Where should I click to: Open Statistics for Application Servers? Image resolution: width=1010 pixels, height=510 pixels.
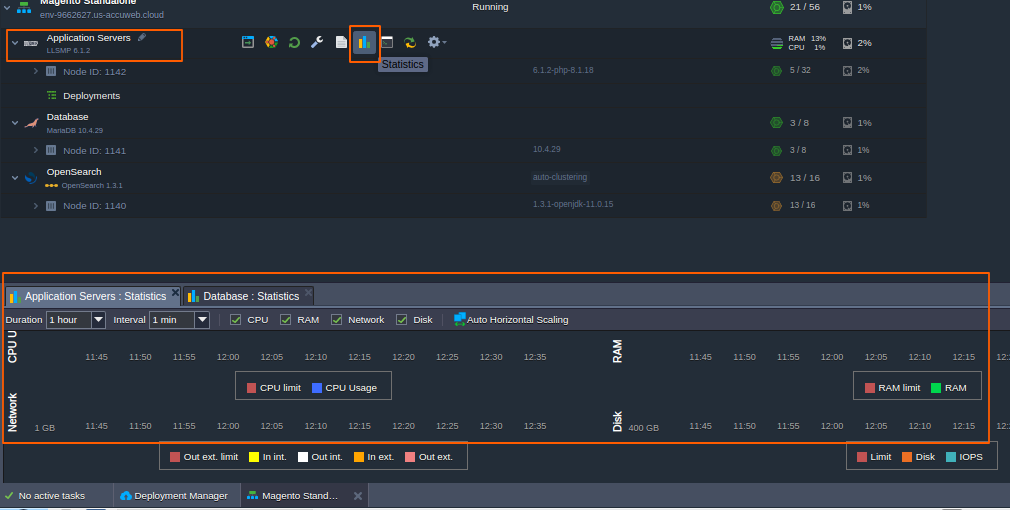tap(364, 42)
